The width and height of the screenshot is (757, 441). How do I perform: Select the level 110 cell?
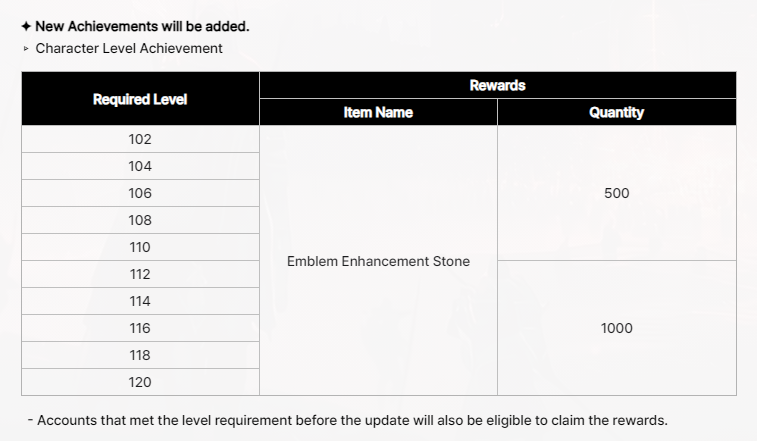[140, 247]
